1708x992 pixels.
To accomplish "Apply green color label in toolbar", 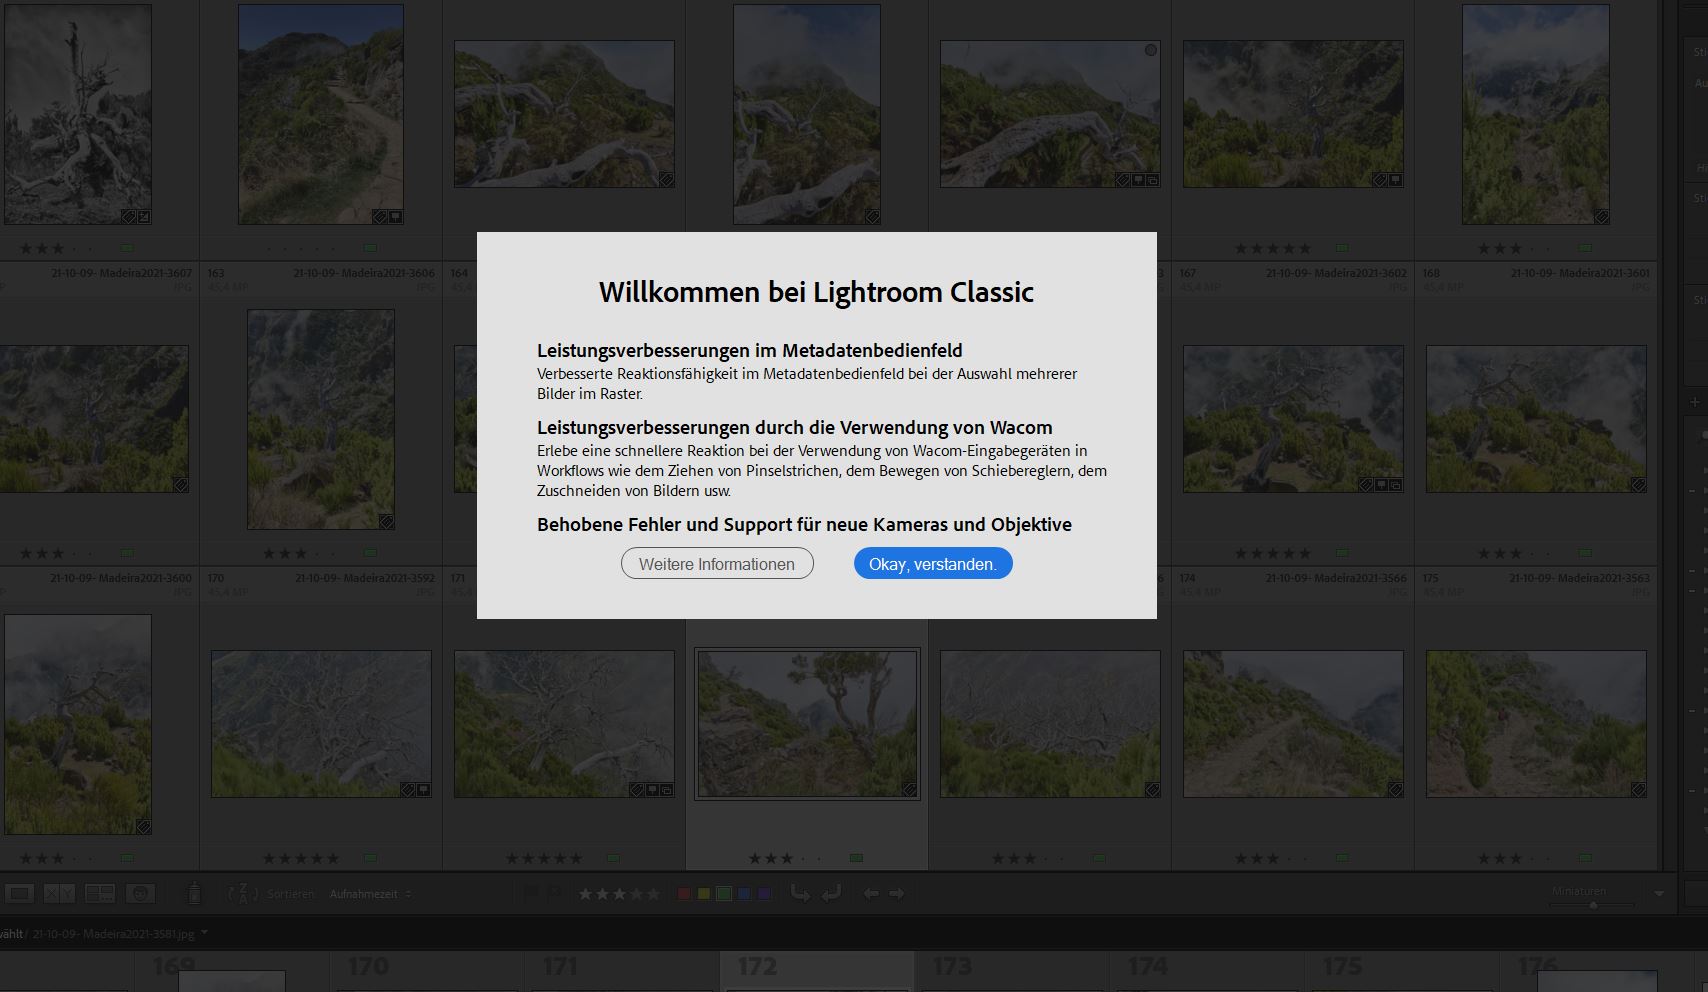I will tap(724, 894).
